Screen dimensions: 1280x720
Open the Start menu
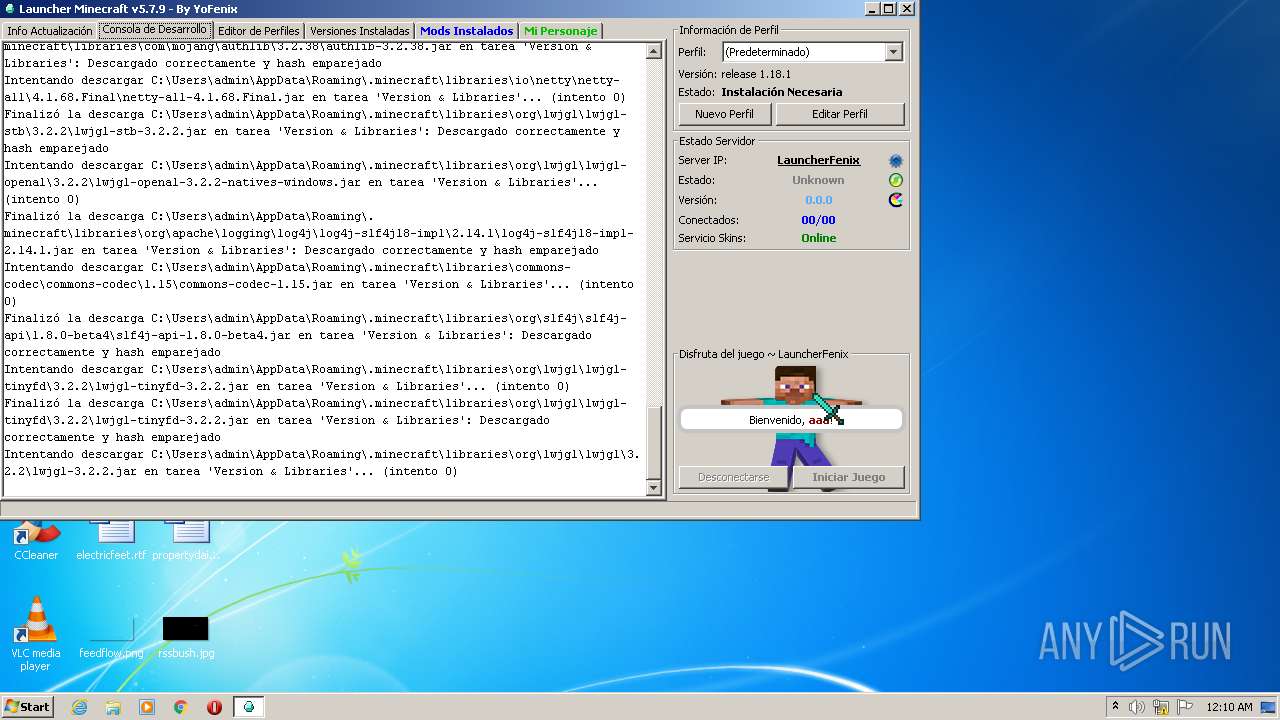click(27, 707)
